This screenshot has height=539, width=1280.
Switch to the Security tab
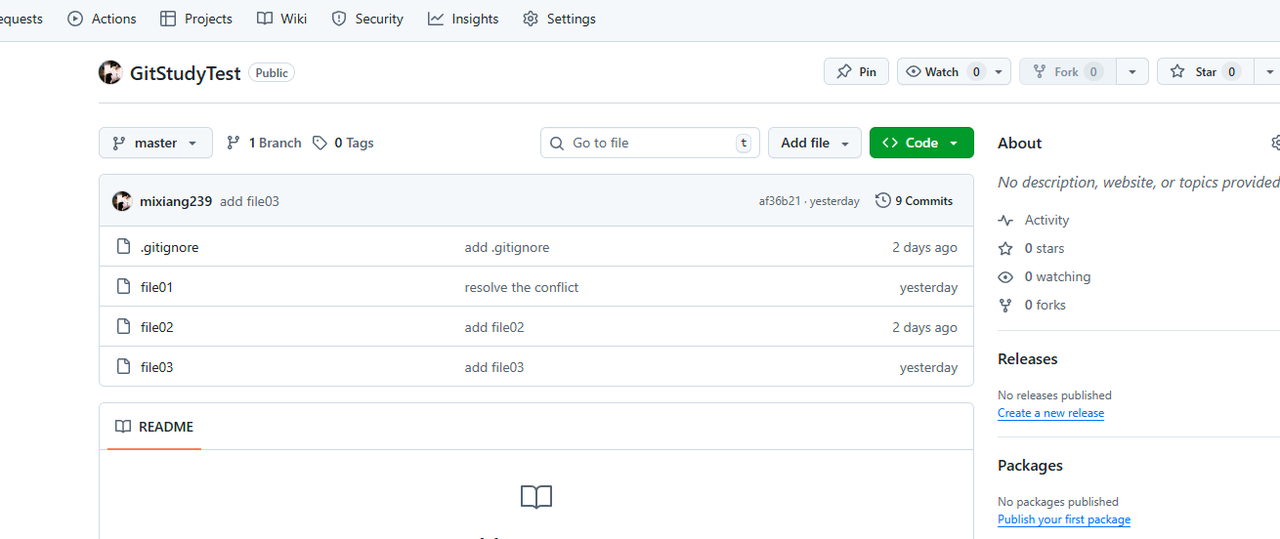[x=367, y=19]
